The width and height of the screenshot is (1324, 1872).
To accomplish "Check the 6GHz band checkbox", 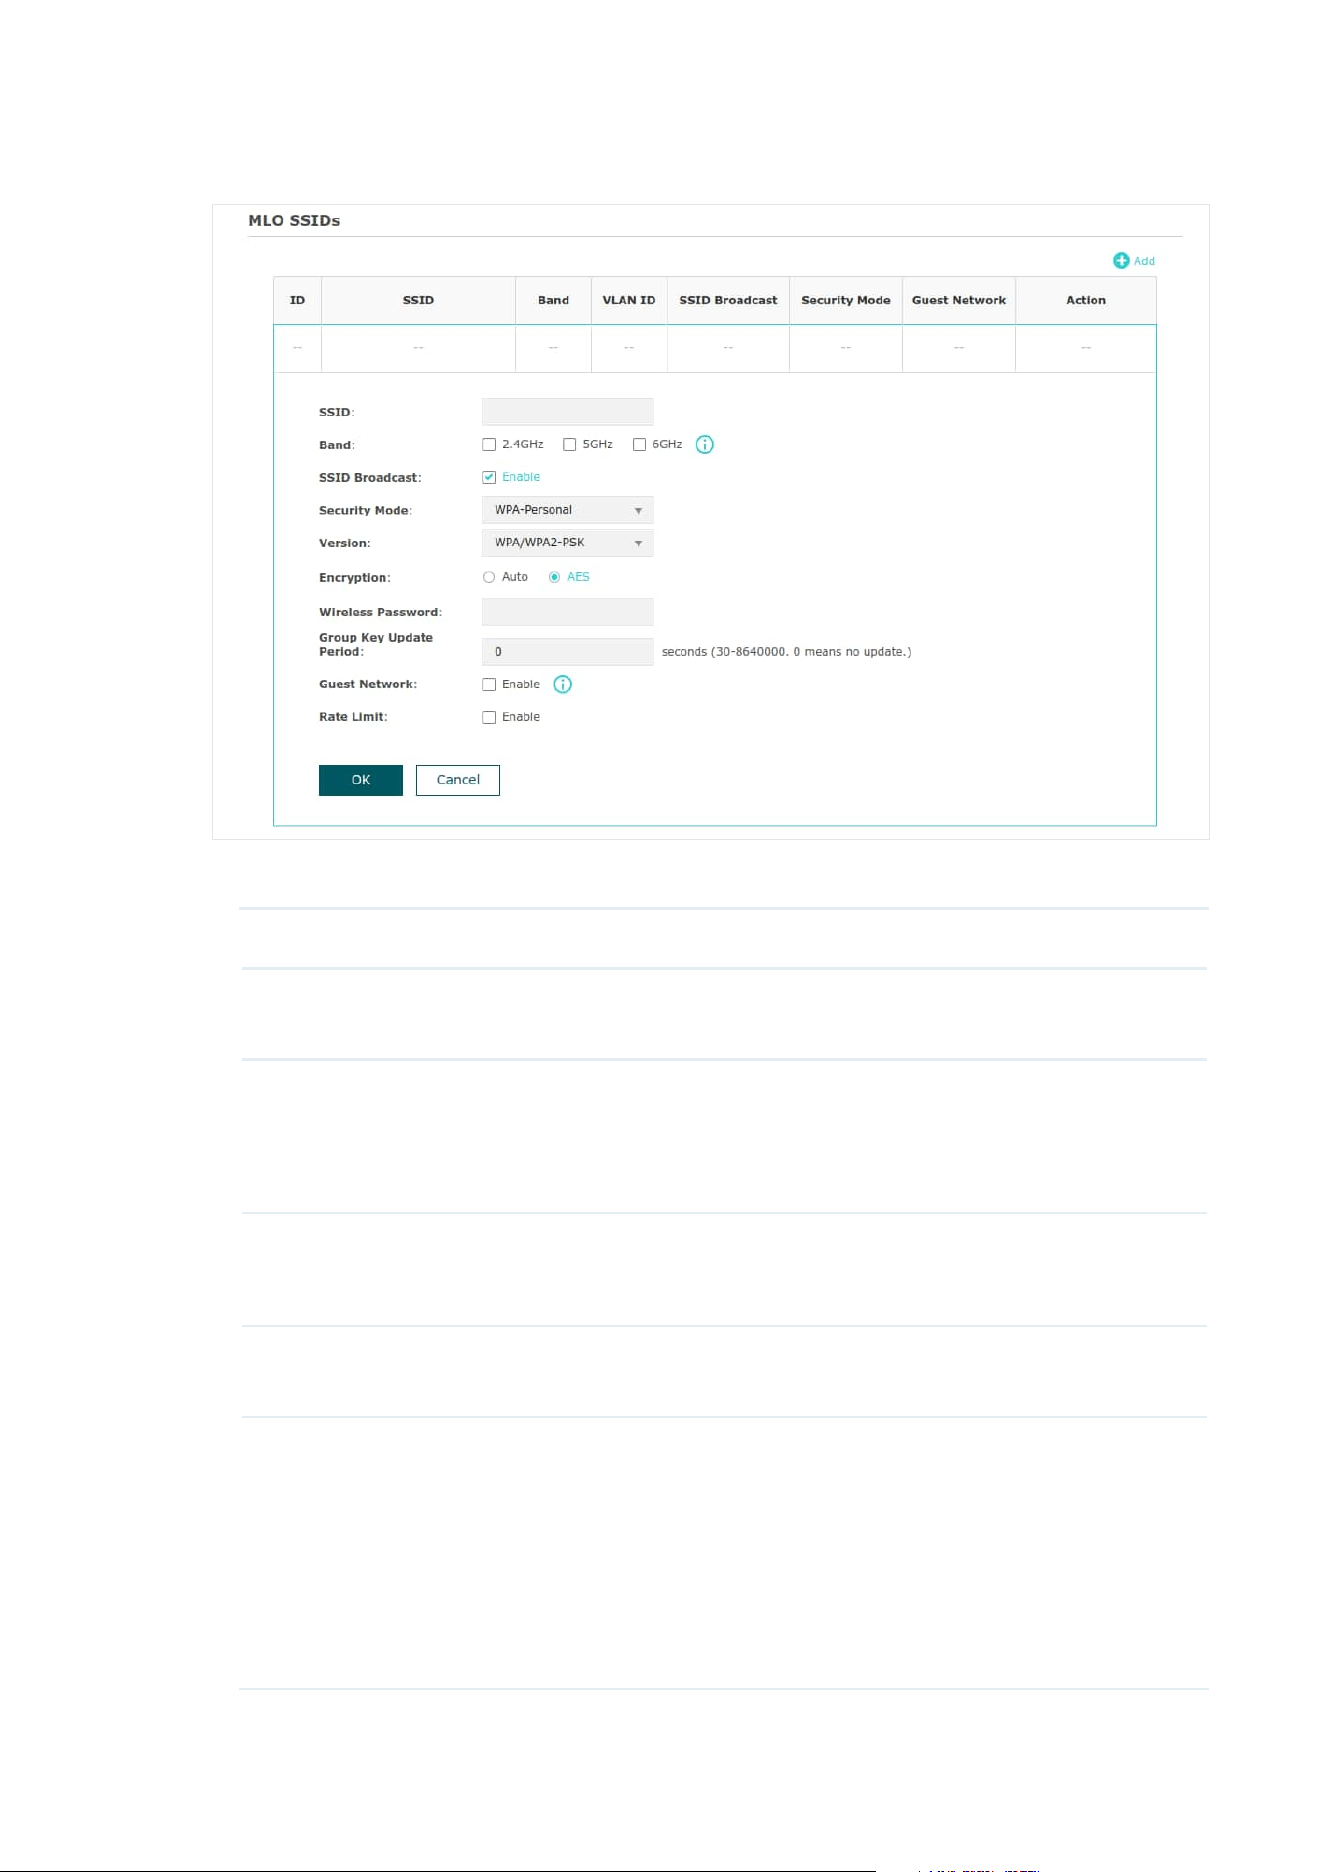I will click(x=639, y=445).
